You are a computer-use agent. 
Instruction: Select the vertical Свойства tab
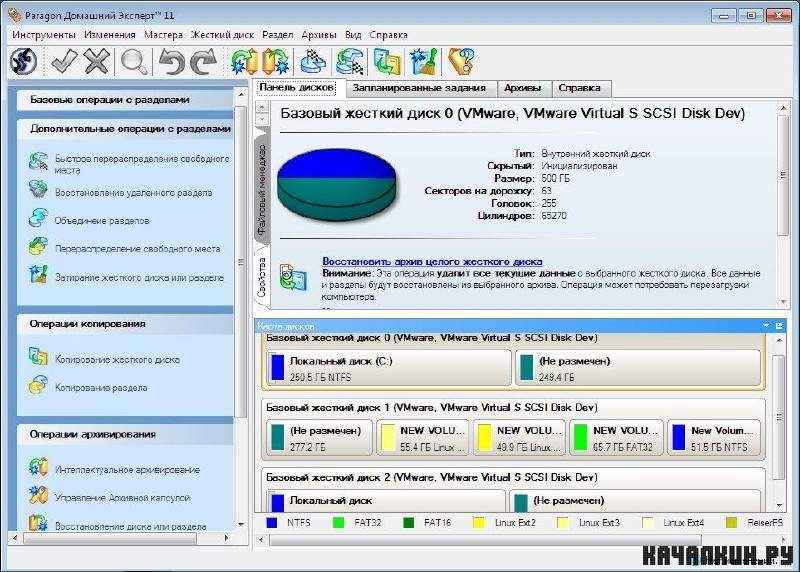262,277
